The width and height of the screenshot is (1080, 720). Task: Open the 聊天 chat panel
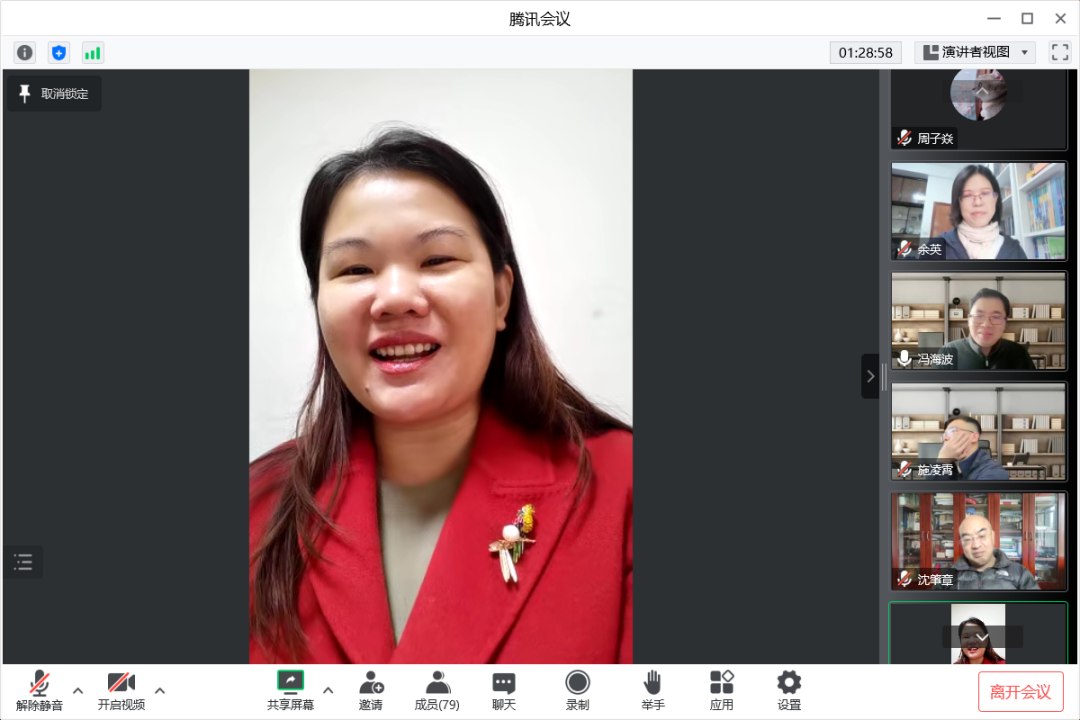pos(504,690)
